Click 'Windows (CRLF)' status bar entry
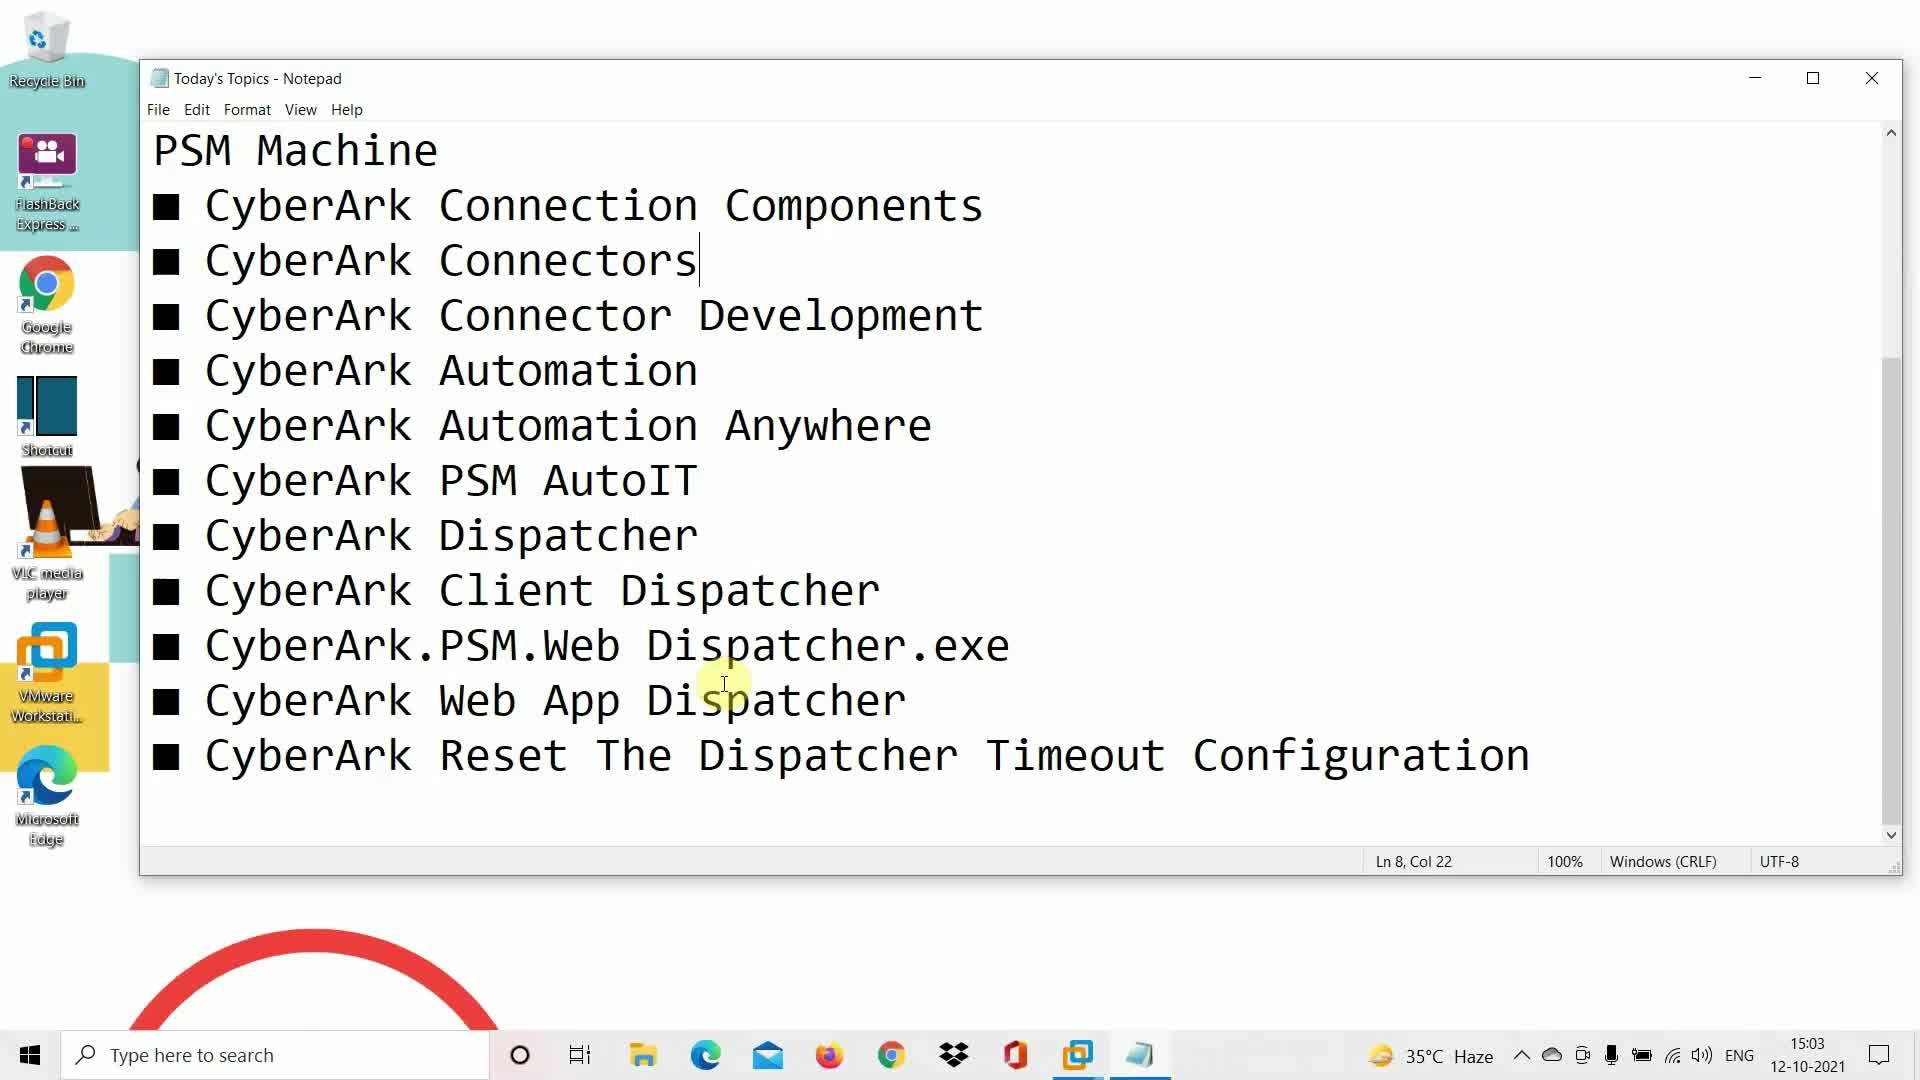 tap(1662, 862)
